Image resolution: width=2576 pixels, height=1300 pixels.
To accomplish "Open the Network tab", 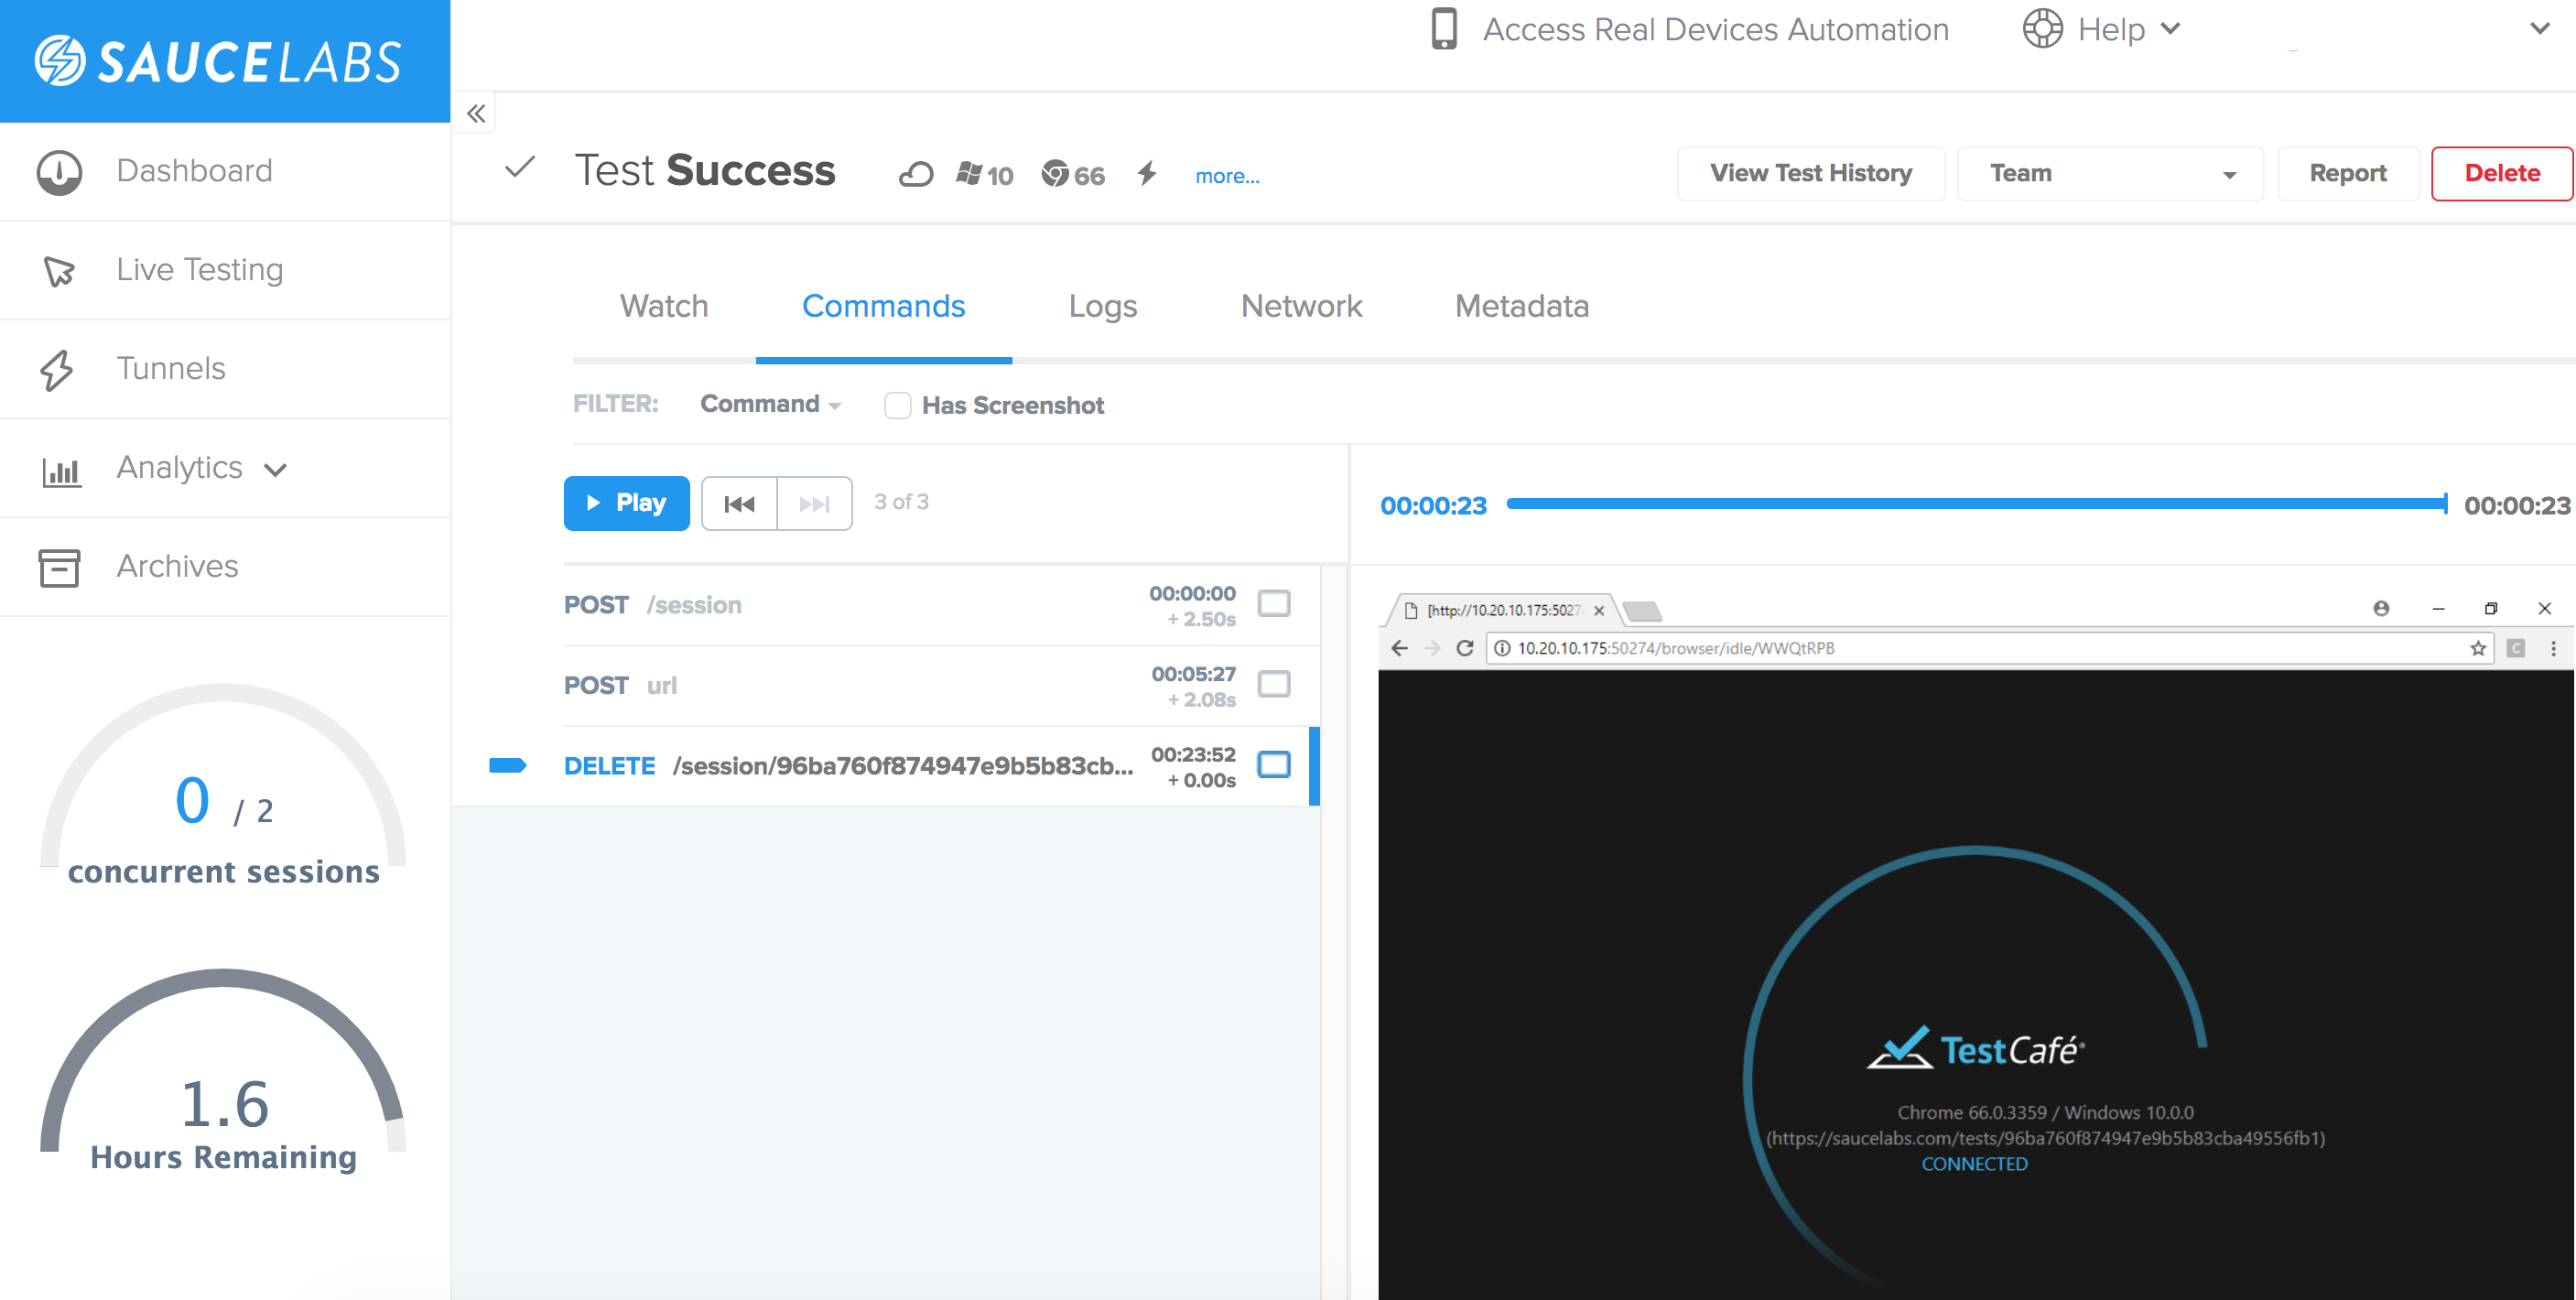I will point(1301,306).
